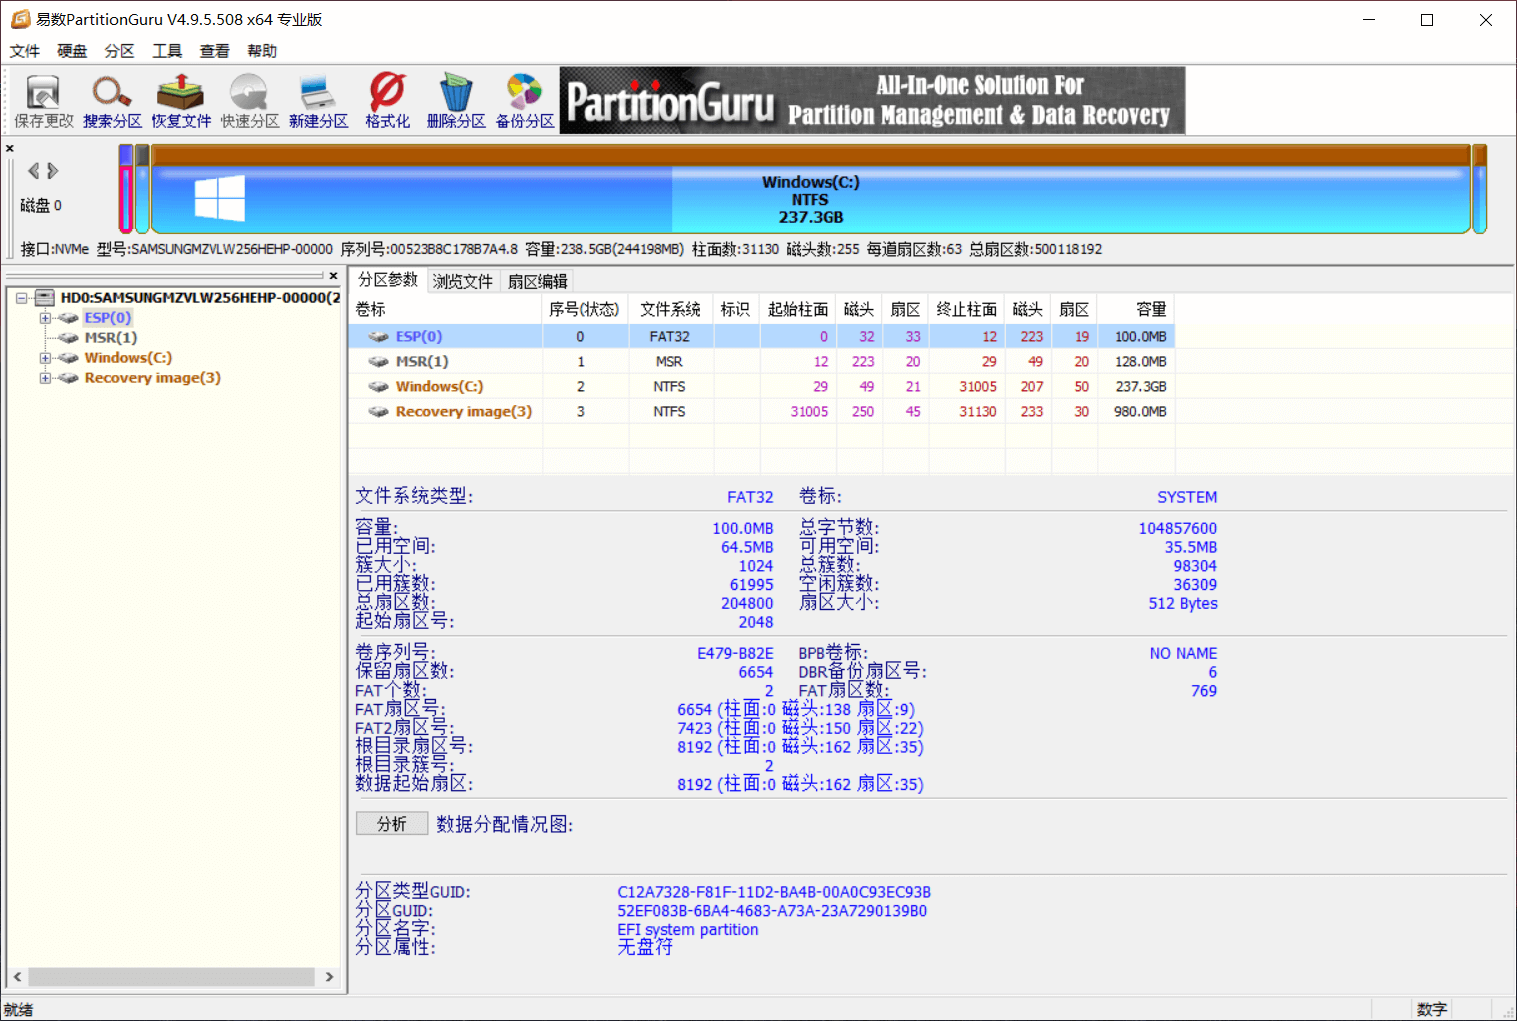Close the disk map panel with x
Viewport: 1517px width, 1021px height.
point(10,148)
